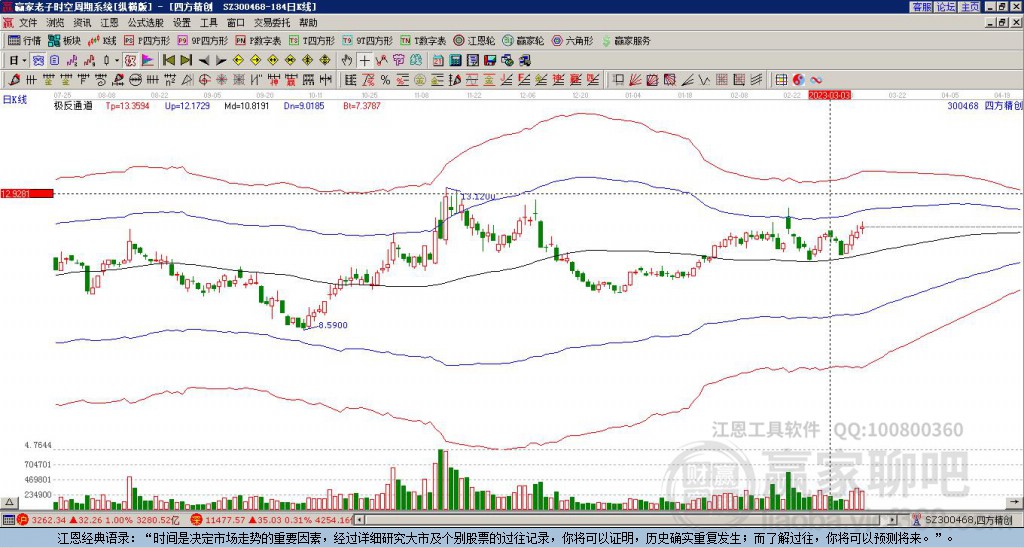Open the calculator icon
Image resolution: width=1024 pixels, height=548 pixels.
coord(456,61)
